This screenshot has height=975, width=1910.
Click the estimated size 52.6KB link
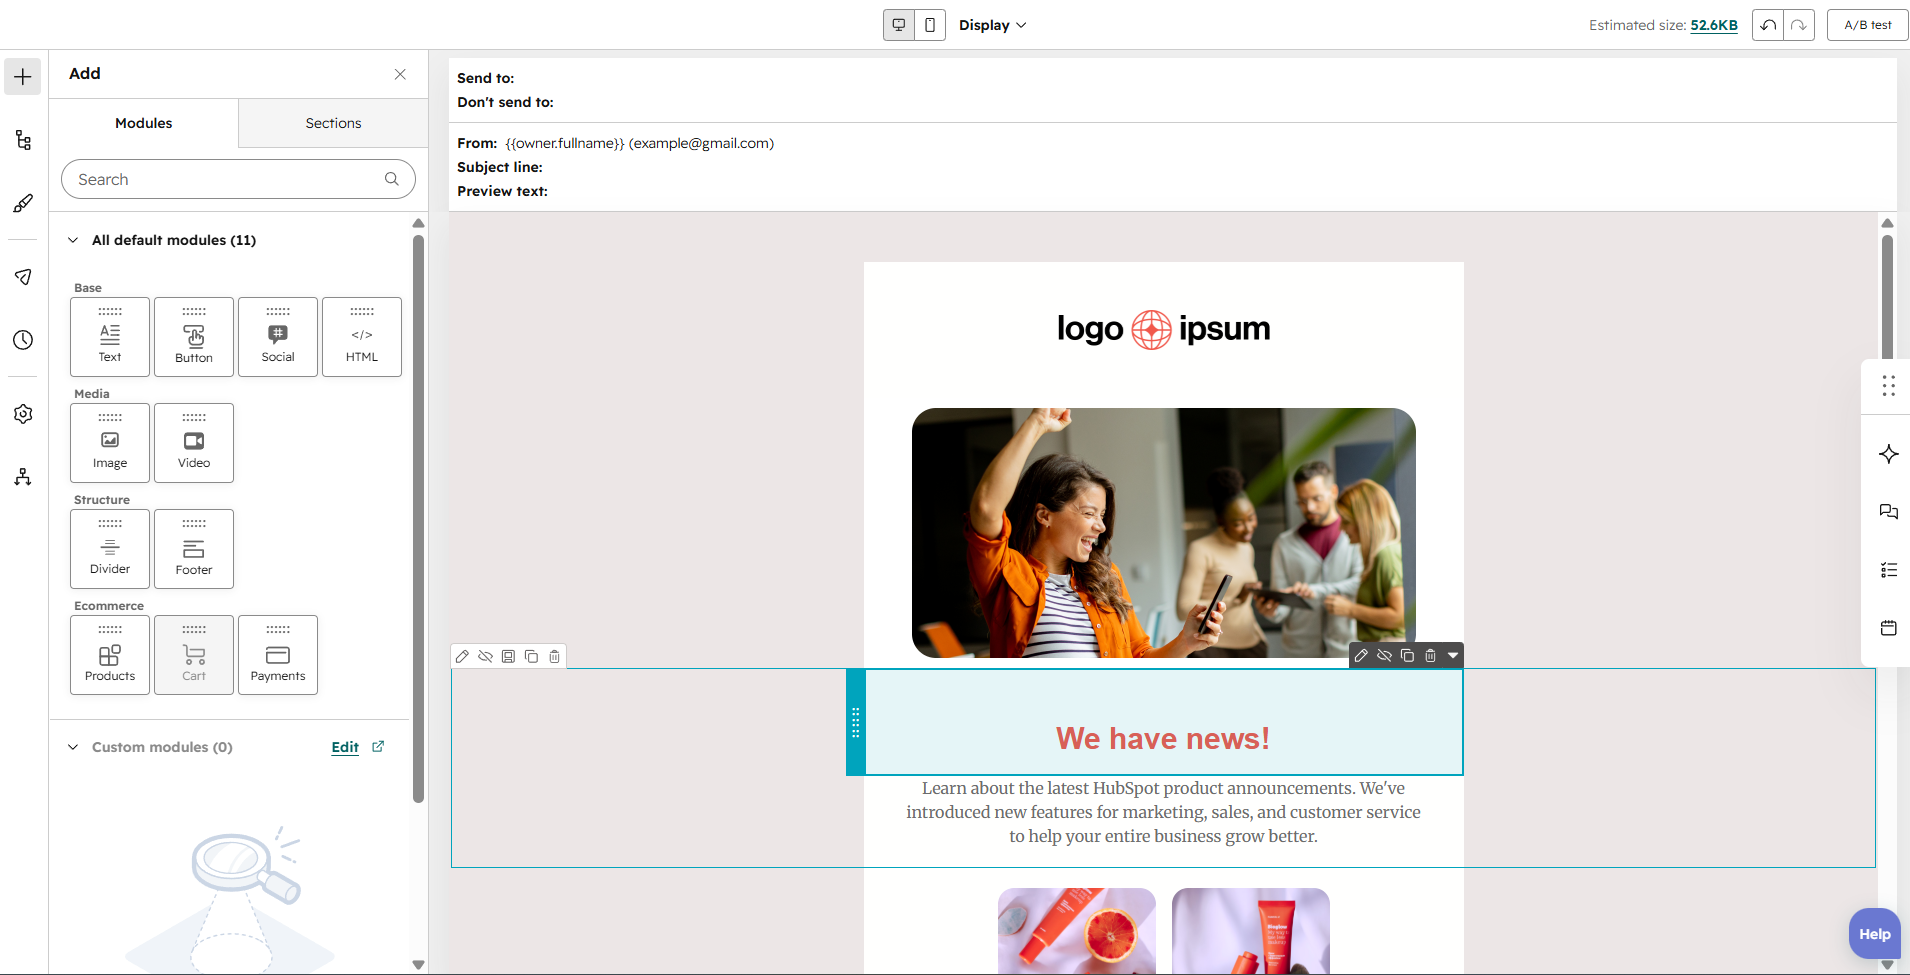1714,25
